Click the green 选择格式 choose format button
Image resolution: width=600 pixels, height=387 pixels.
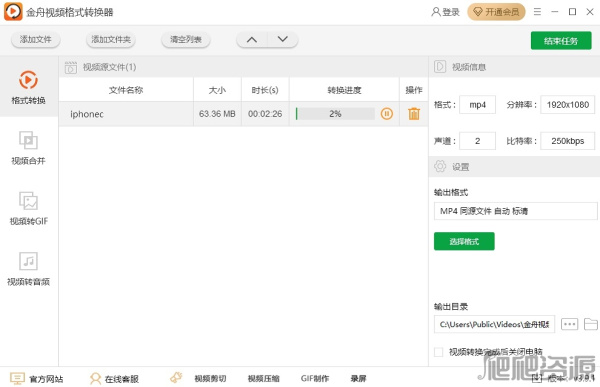click(464, 241)
